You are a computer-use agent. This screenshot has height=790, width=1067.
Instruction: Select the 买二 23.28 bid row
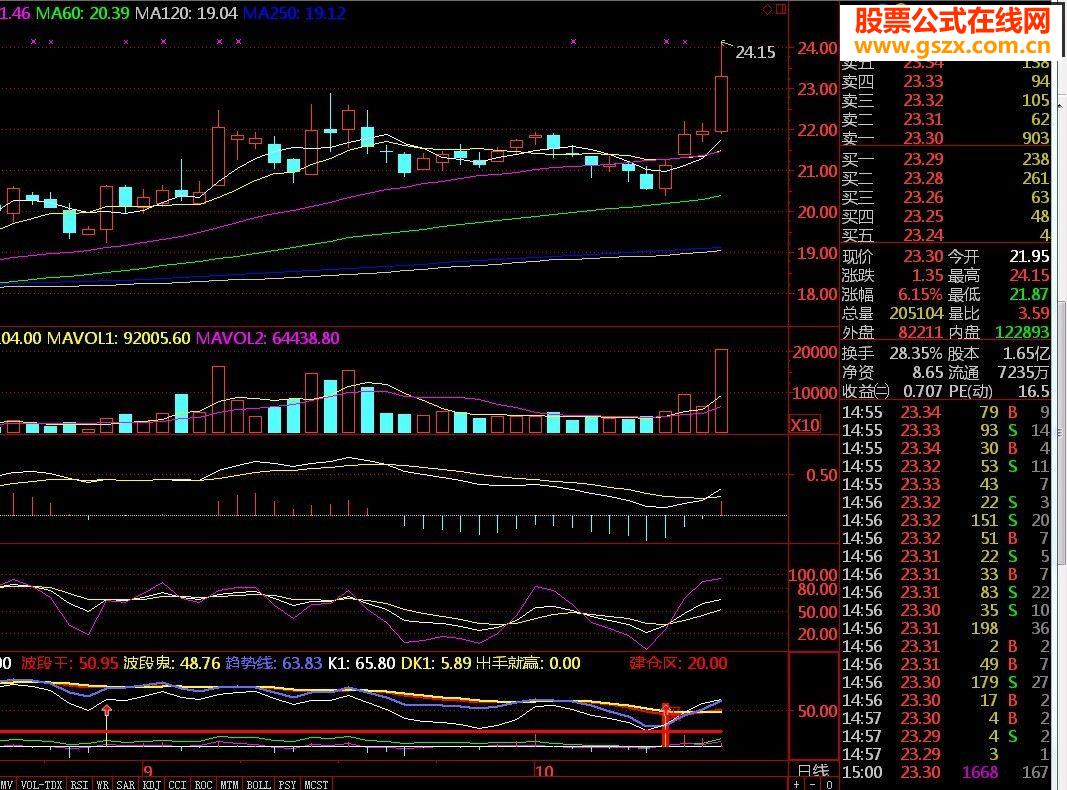coord(945,178)
